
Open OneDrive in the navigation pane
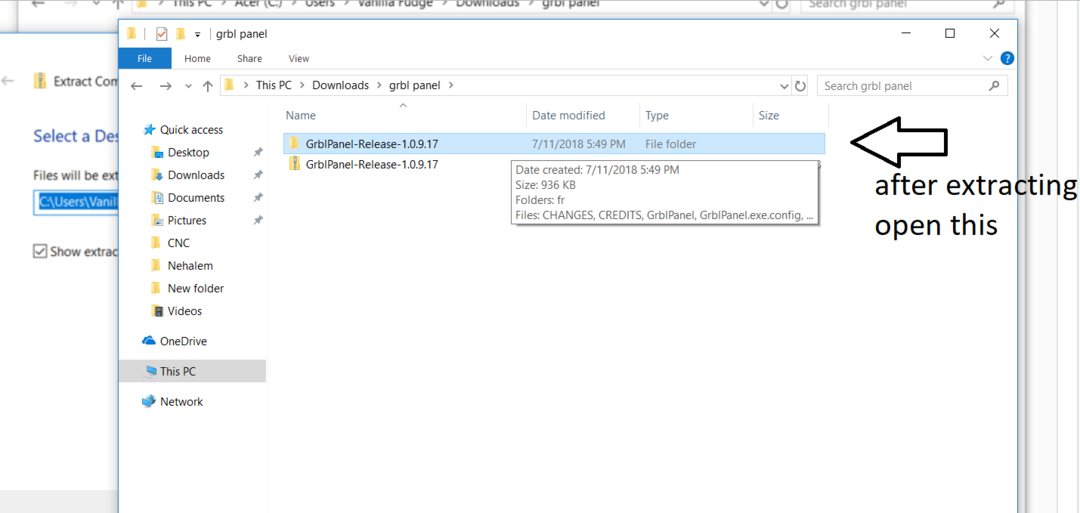(182, 341)
